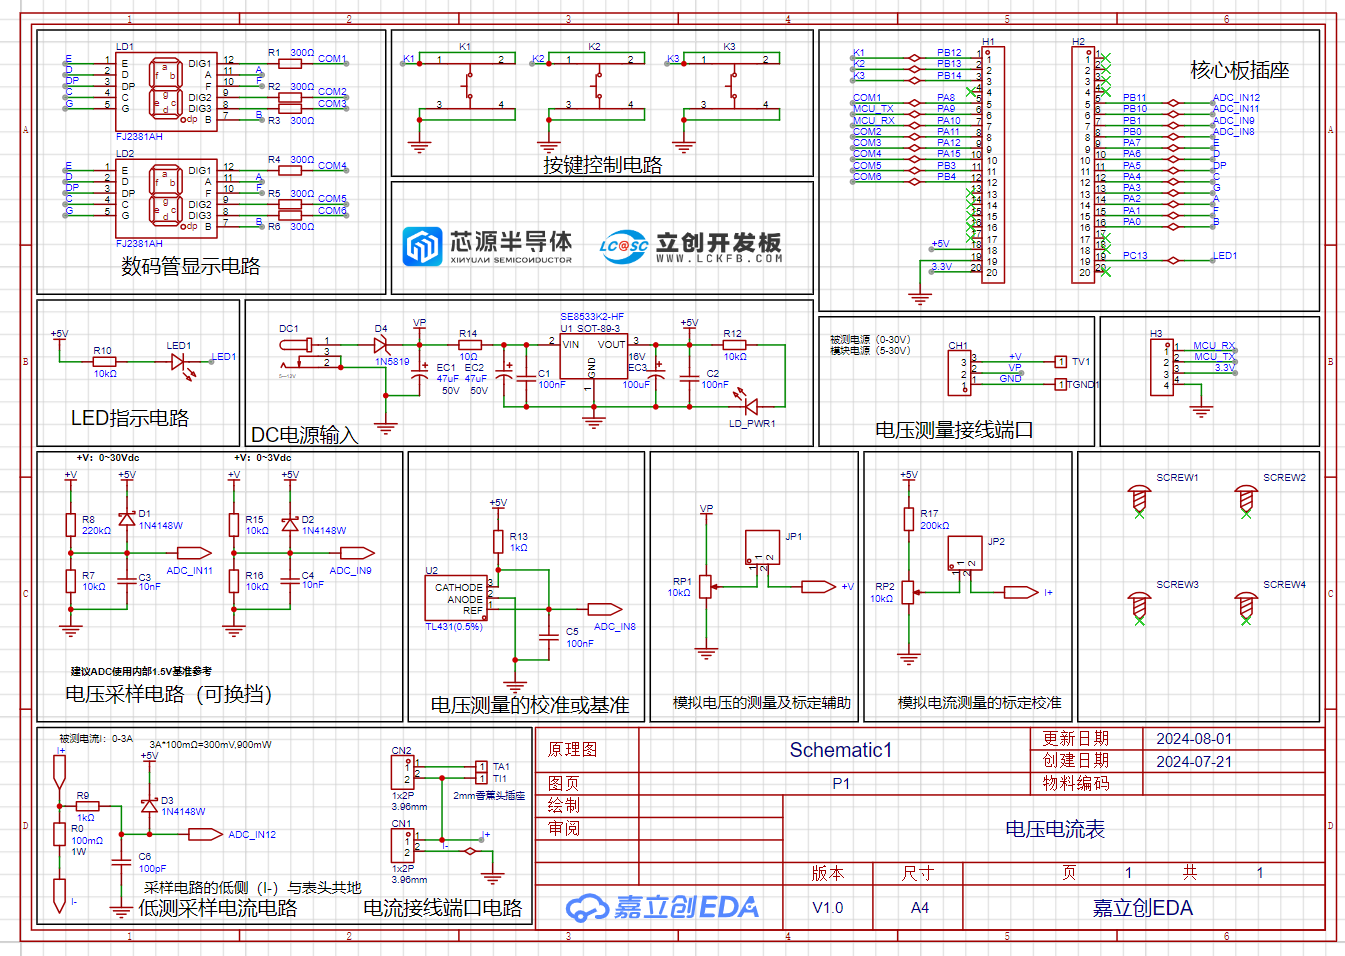Click the D3 diode symbol

150,805
